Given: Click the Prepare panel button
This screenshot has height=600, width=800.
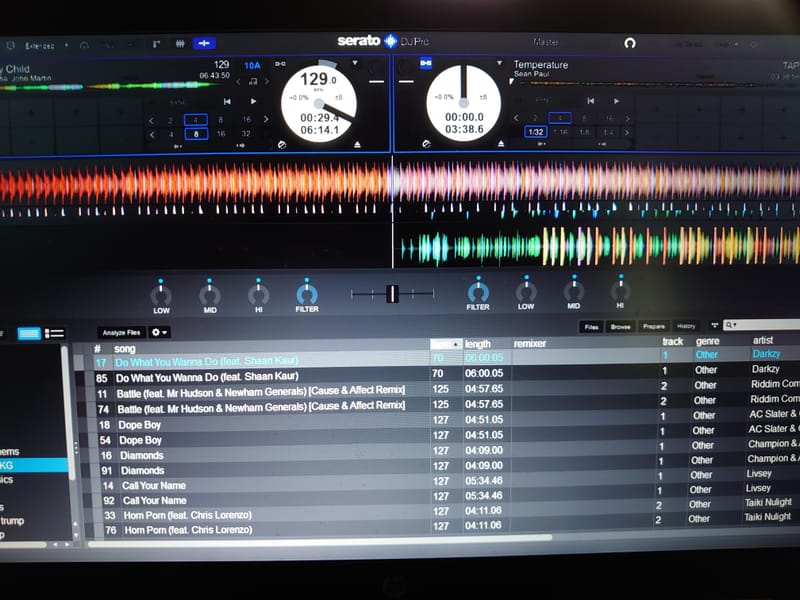Looking at the screenshot, I should click(x=653, y=327).
